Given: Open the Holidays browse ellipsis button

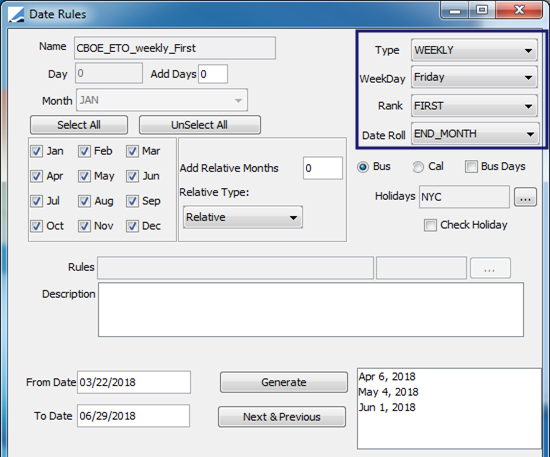Looking at the screenshot, I should pos(525,197).
